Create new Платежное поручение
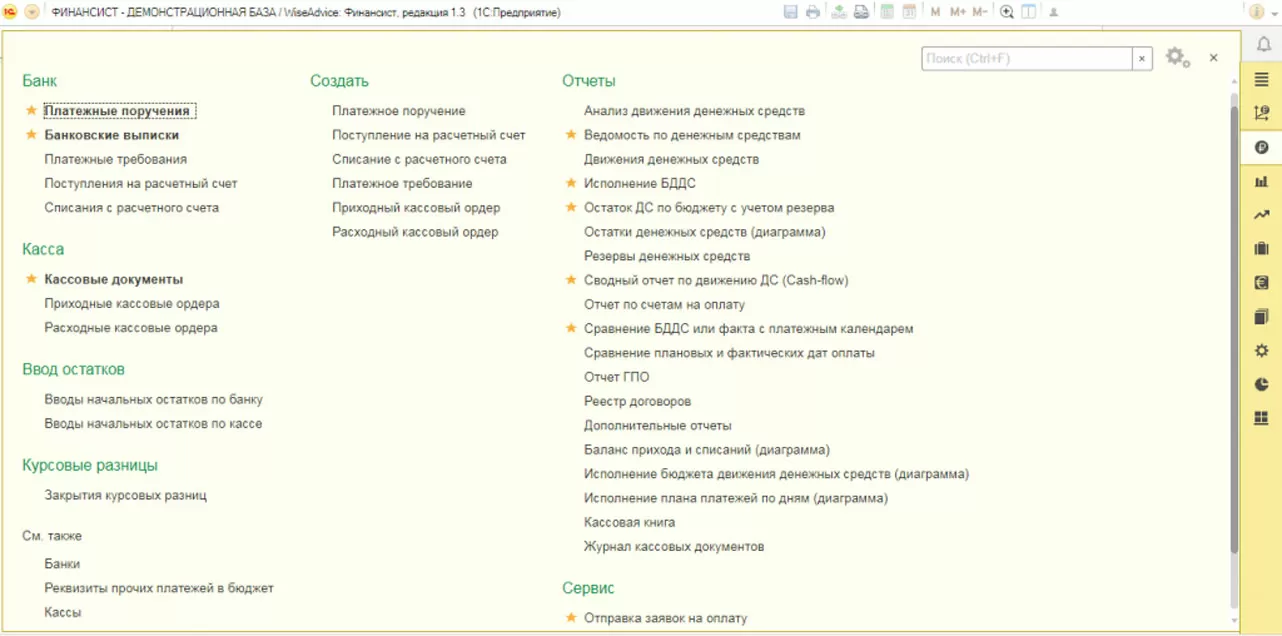The image size is (1282, 636). tap(399, 111)
